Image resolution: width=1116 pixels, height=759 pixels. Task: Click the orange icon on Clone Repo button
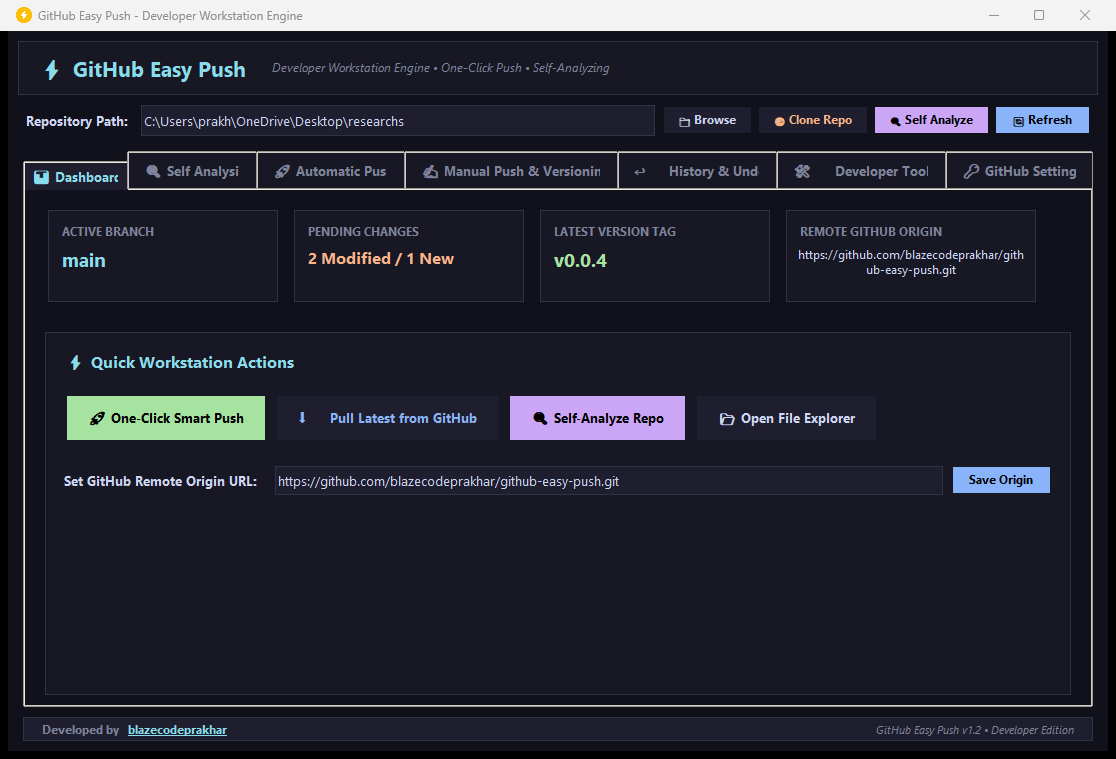(779, 121)
